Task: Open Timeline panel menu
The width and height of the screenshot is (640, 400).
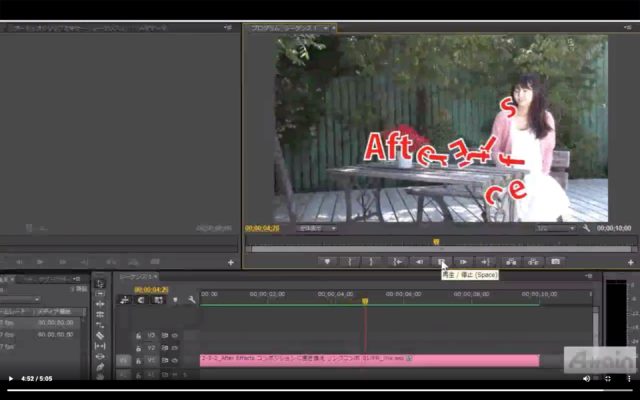Action: [588, 276]
